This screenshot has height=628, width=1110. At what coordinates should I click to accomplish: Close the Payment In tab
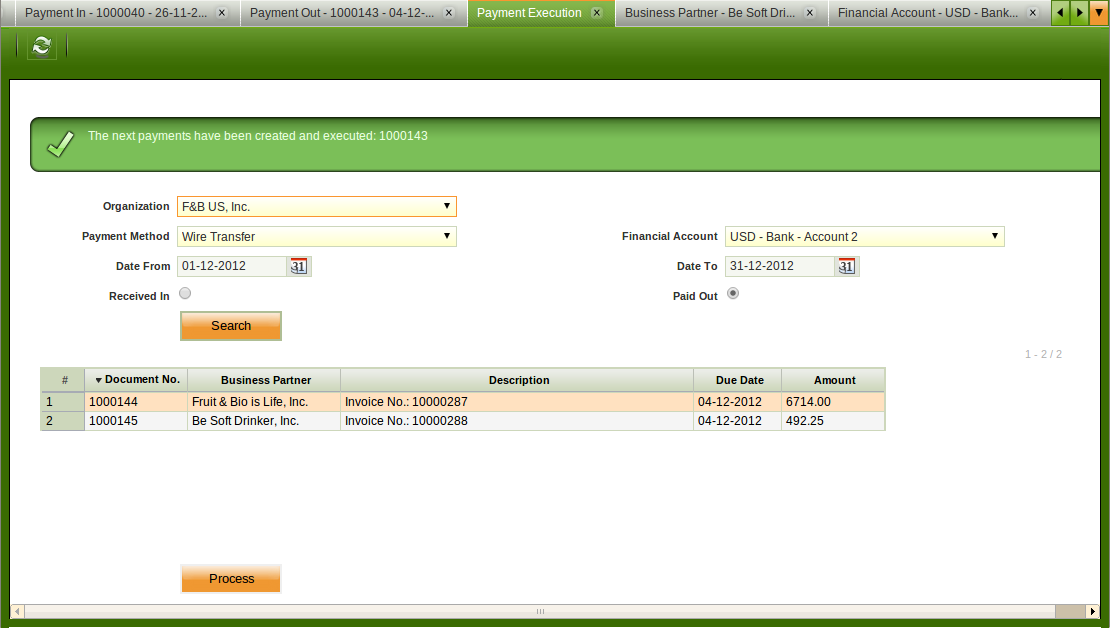point(221,13)
